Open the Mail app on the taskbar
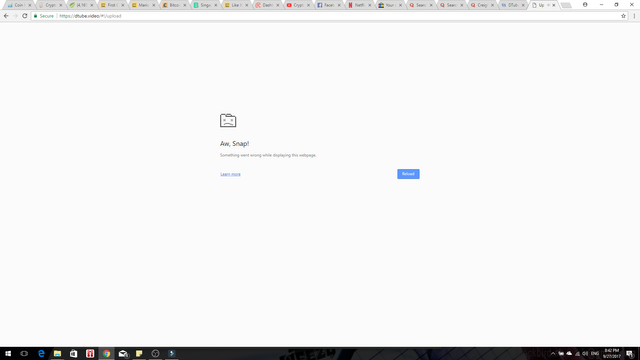The height and width of the screenshot is (360, 640). click(123, 353)
